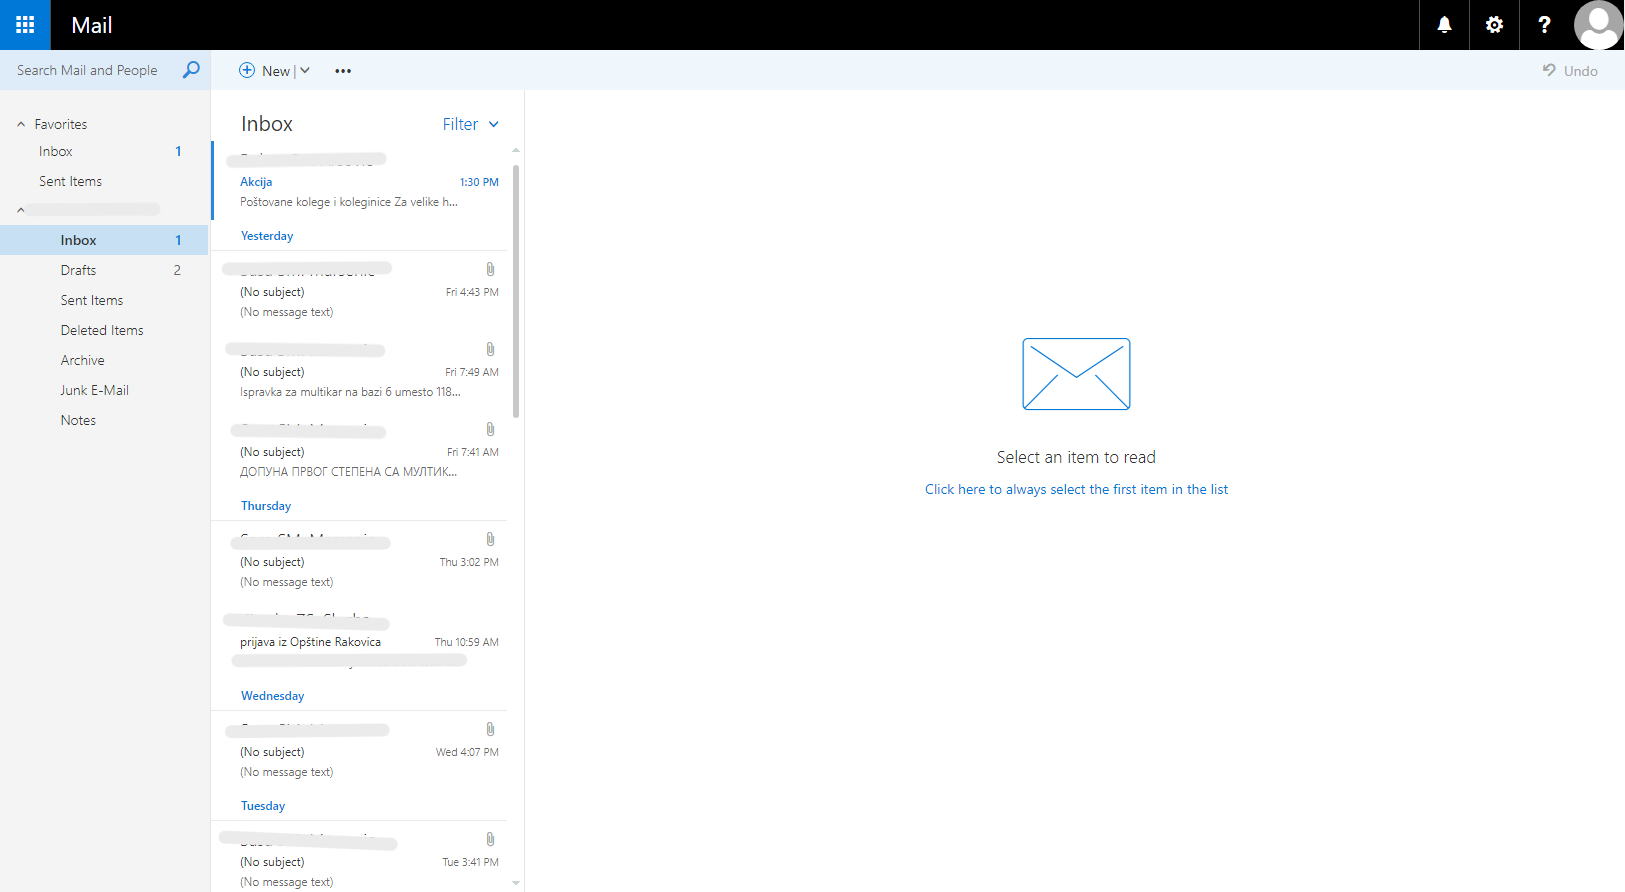The width and height of the screenshot is (1625, 892).
Task: Click the attachment icon on Fri 7:49 AM message
Action: (x=490, y=349)
